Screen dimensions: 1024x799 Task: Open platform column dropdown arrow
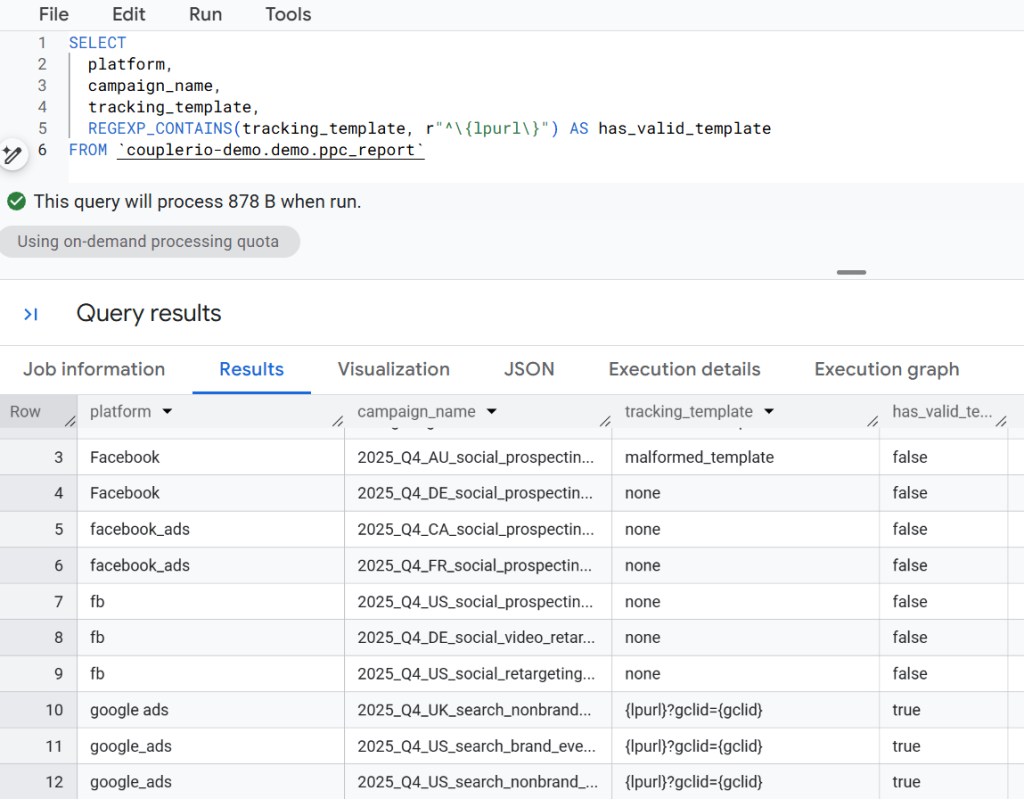(x=167, y=412)
